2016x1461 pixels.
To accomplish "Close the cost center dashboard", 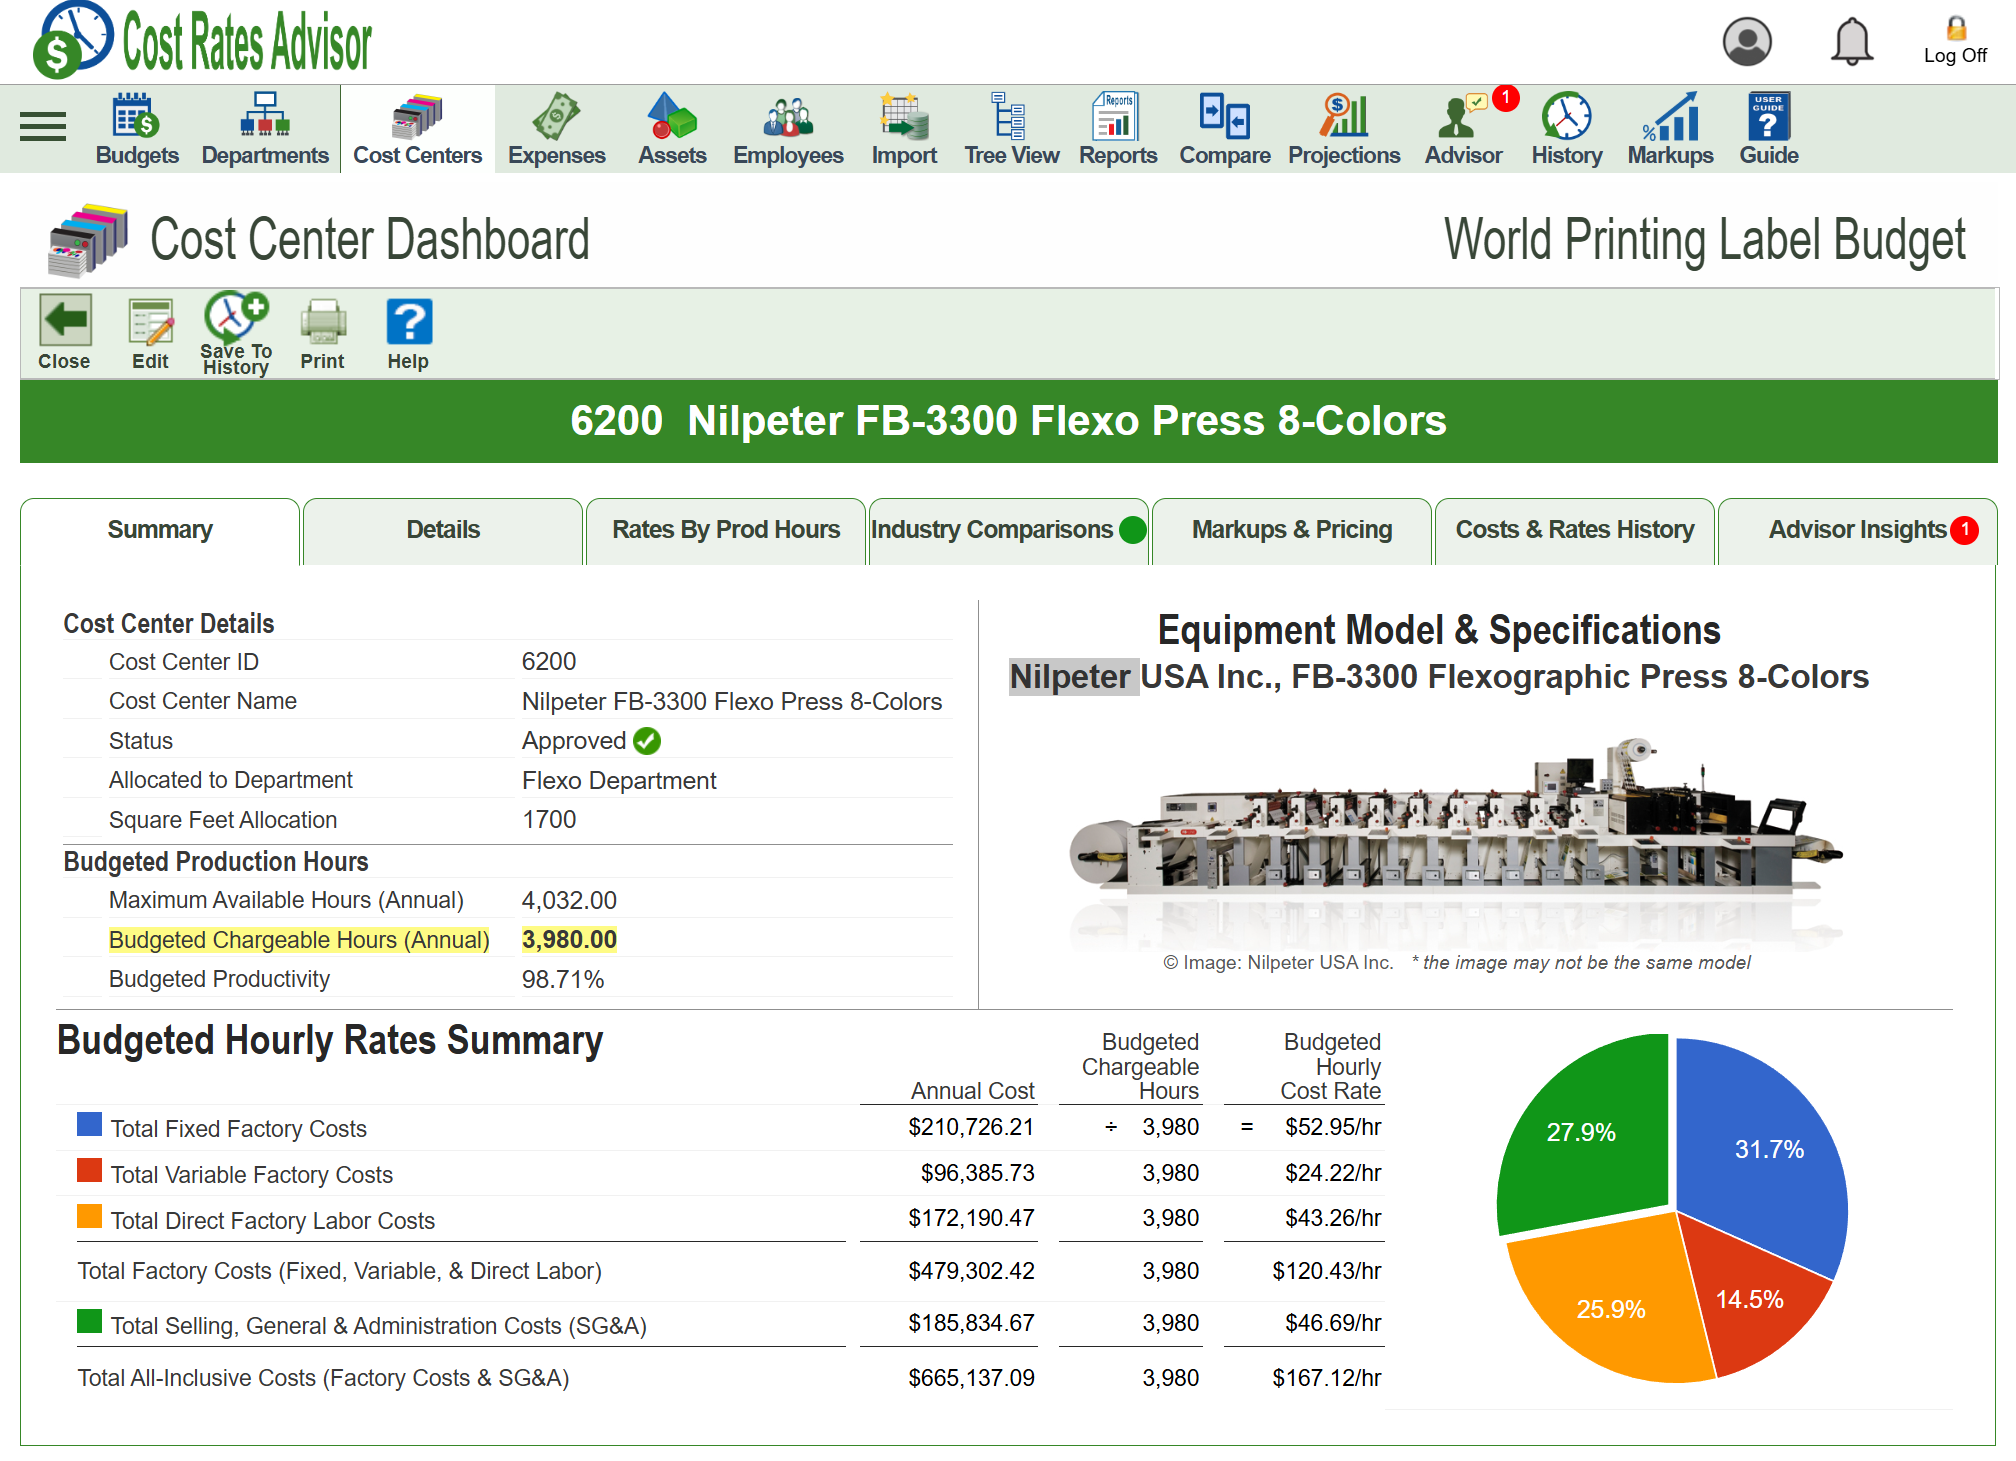I will click(x=65, y=333).
